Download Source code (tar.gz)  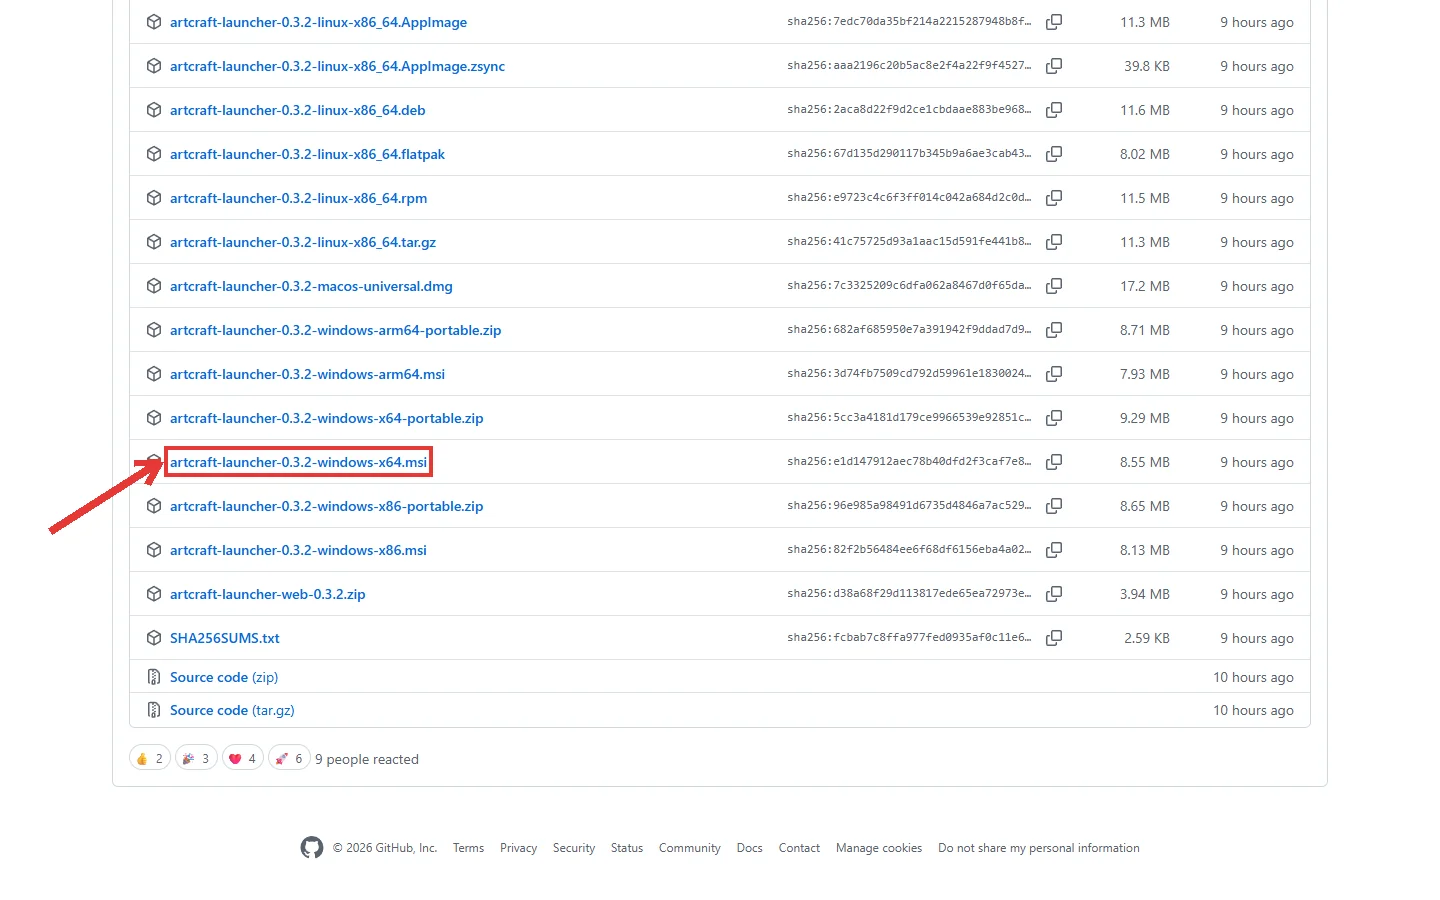click(x=232, y=710)
